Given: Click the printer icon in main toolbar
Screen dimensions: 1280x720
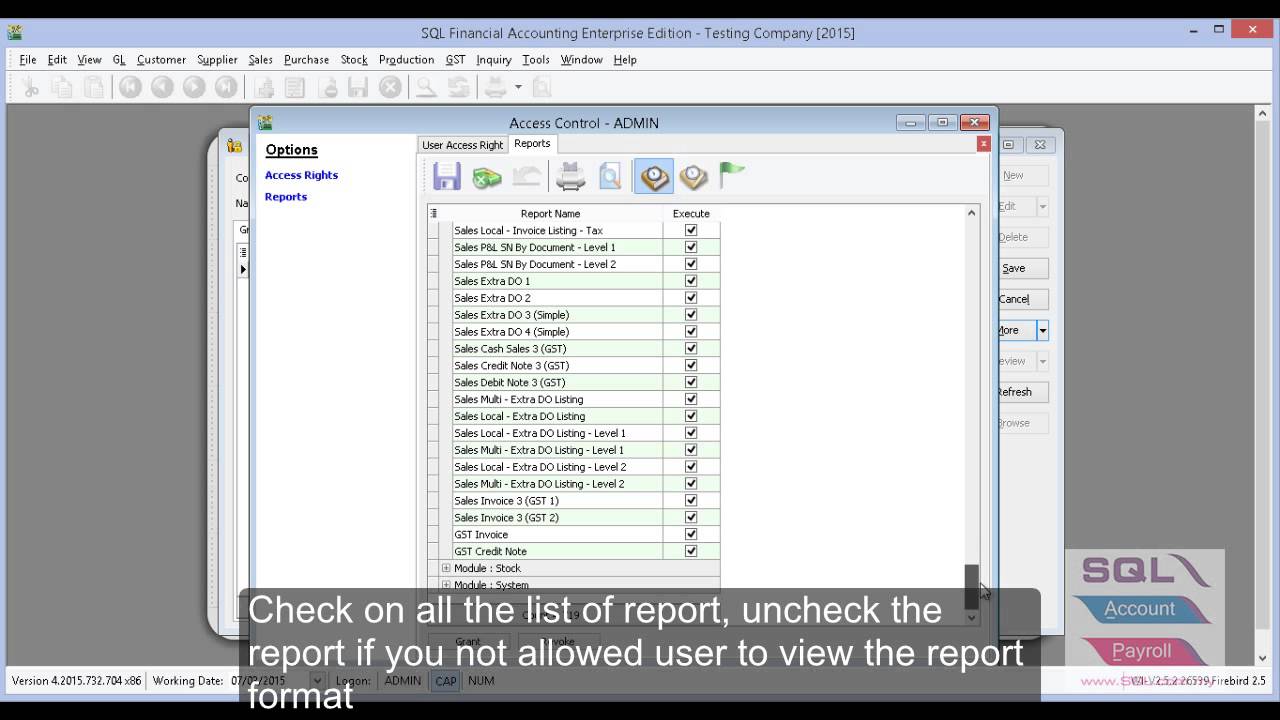Looking at the screenshot, I should (x=496, y=87).
